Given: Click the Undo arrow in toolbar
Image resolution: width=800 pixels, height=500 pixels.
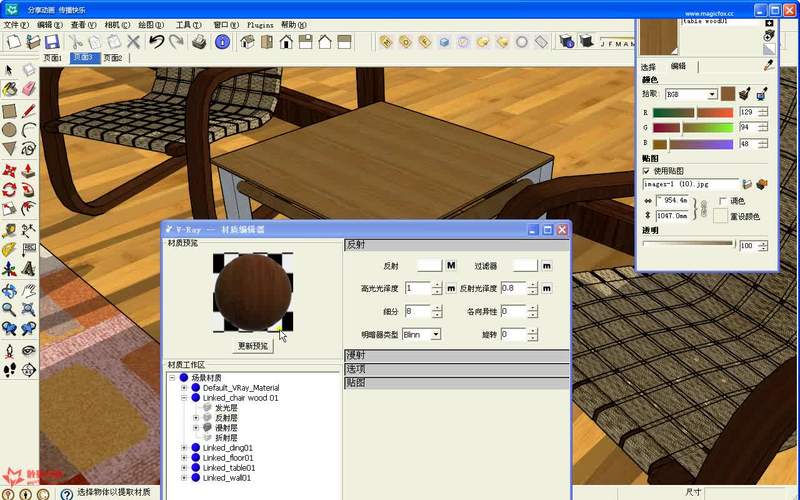Looking at the screenshot, I should pyautogui.click(x=156, y=42).
